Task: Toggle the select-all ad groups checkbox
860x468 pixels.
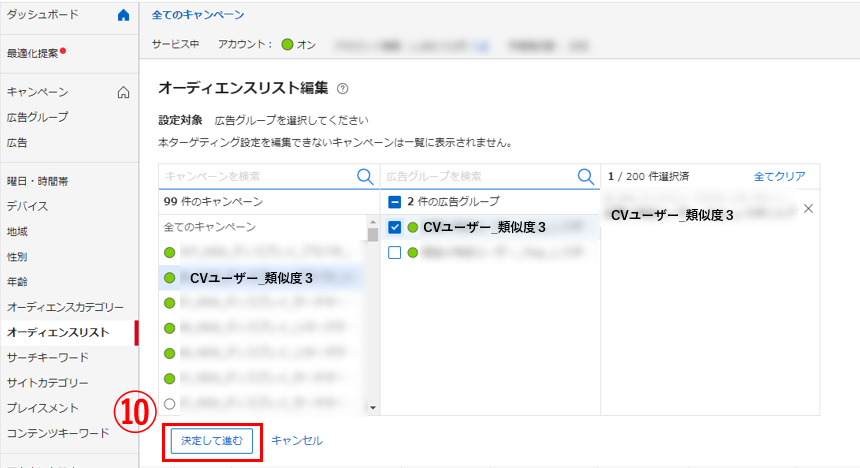Action: click(394, 202)
